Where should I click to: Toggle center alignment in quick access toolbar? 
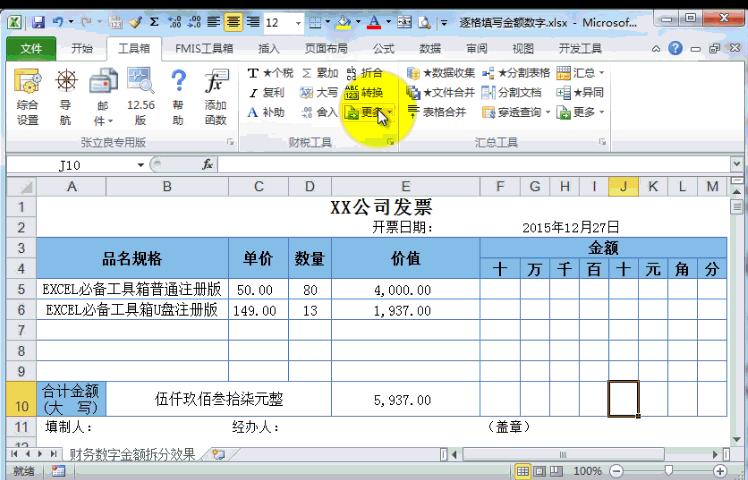point(233,22)
